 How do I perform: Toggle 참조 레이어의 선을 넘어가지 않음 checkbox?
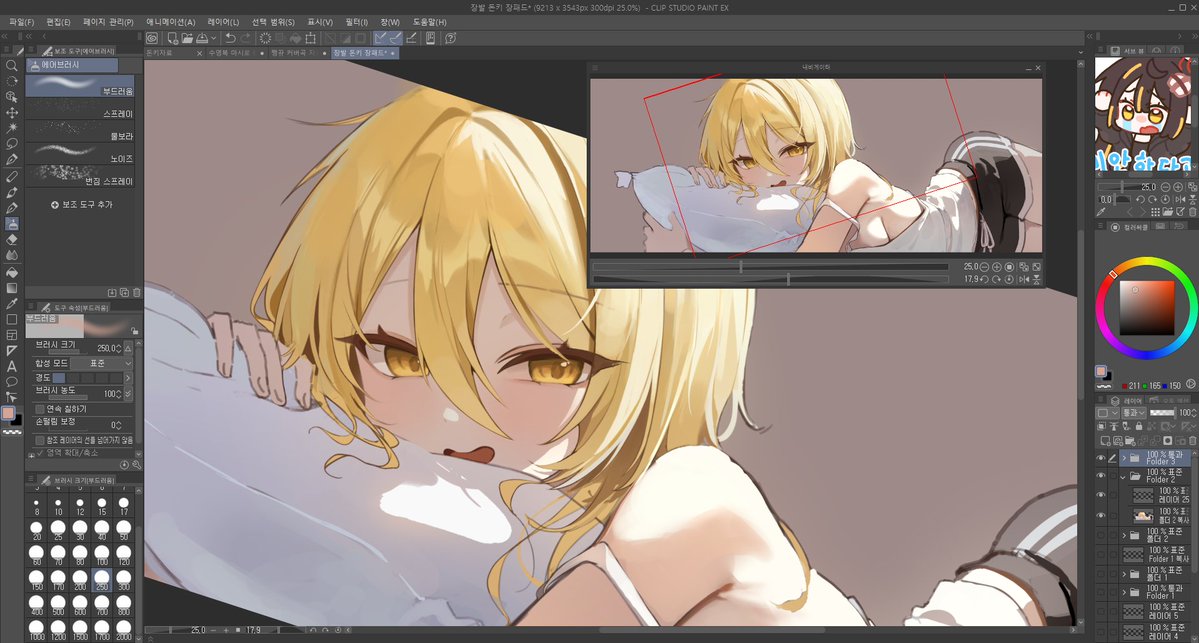(40, 440)
